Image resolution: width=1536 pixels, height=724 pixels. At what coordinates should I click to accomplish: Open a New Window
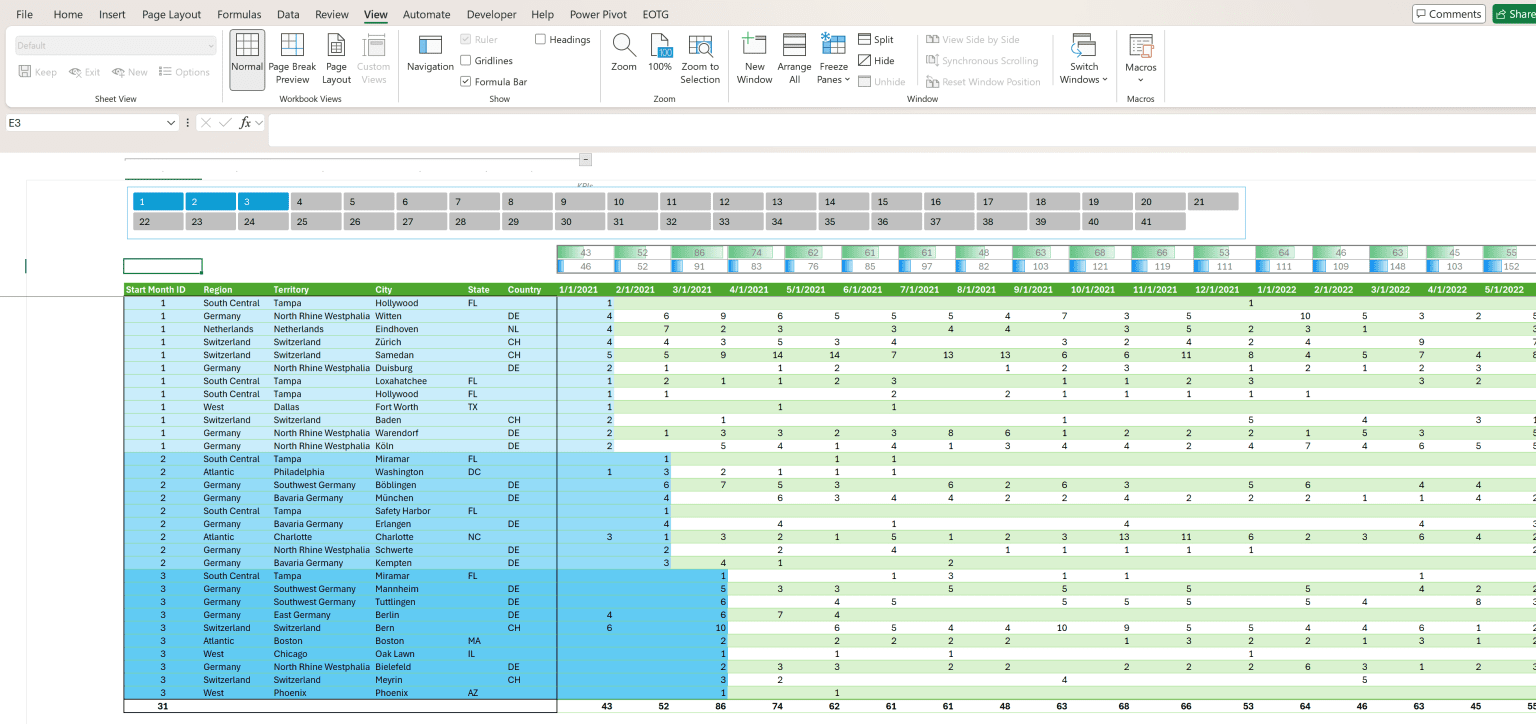(x=754, y=57)
